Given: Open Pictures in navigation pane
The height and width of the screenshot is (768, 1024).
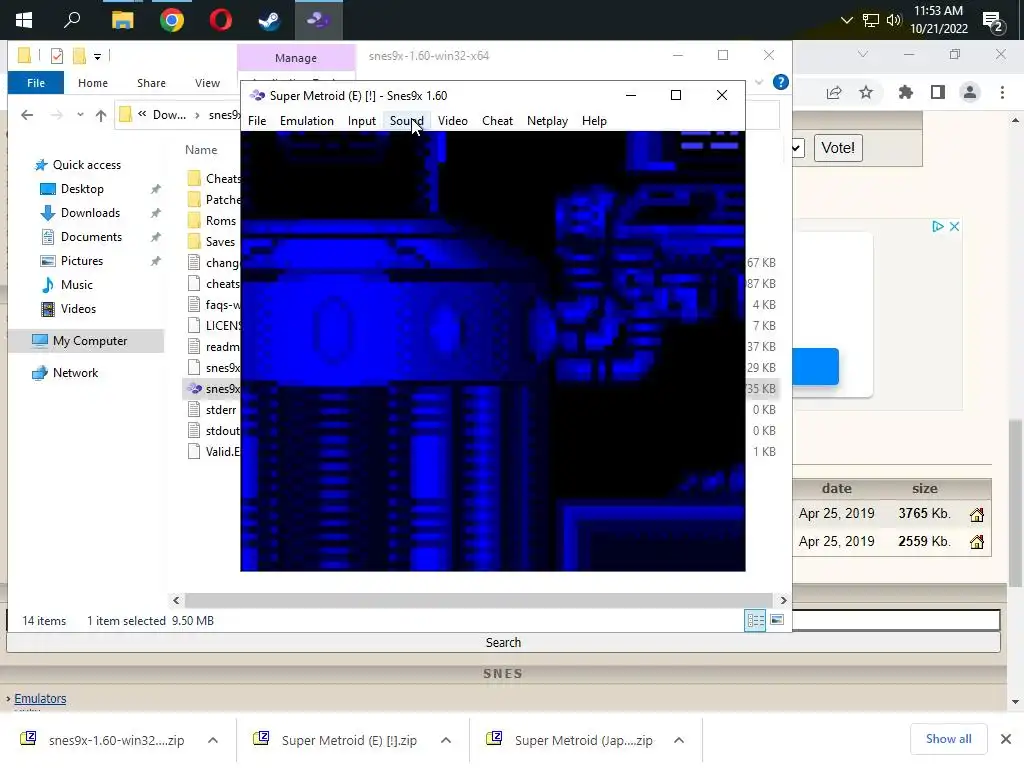Looking at the screenshot, I should click(x=82, y=261).
